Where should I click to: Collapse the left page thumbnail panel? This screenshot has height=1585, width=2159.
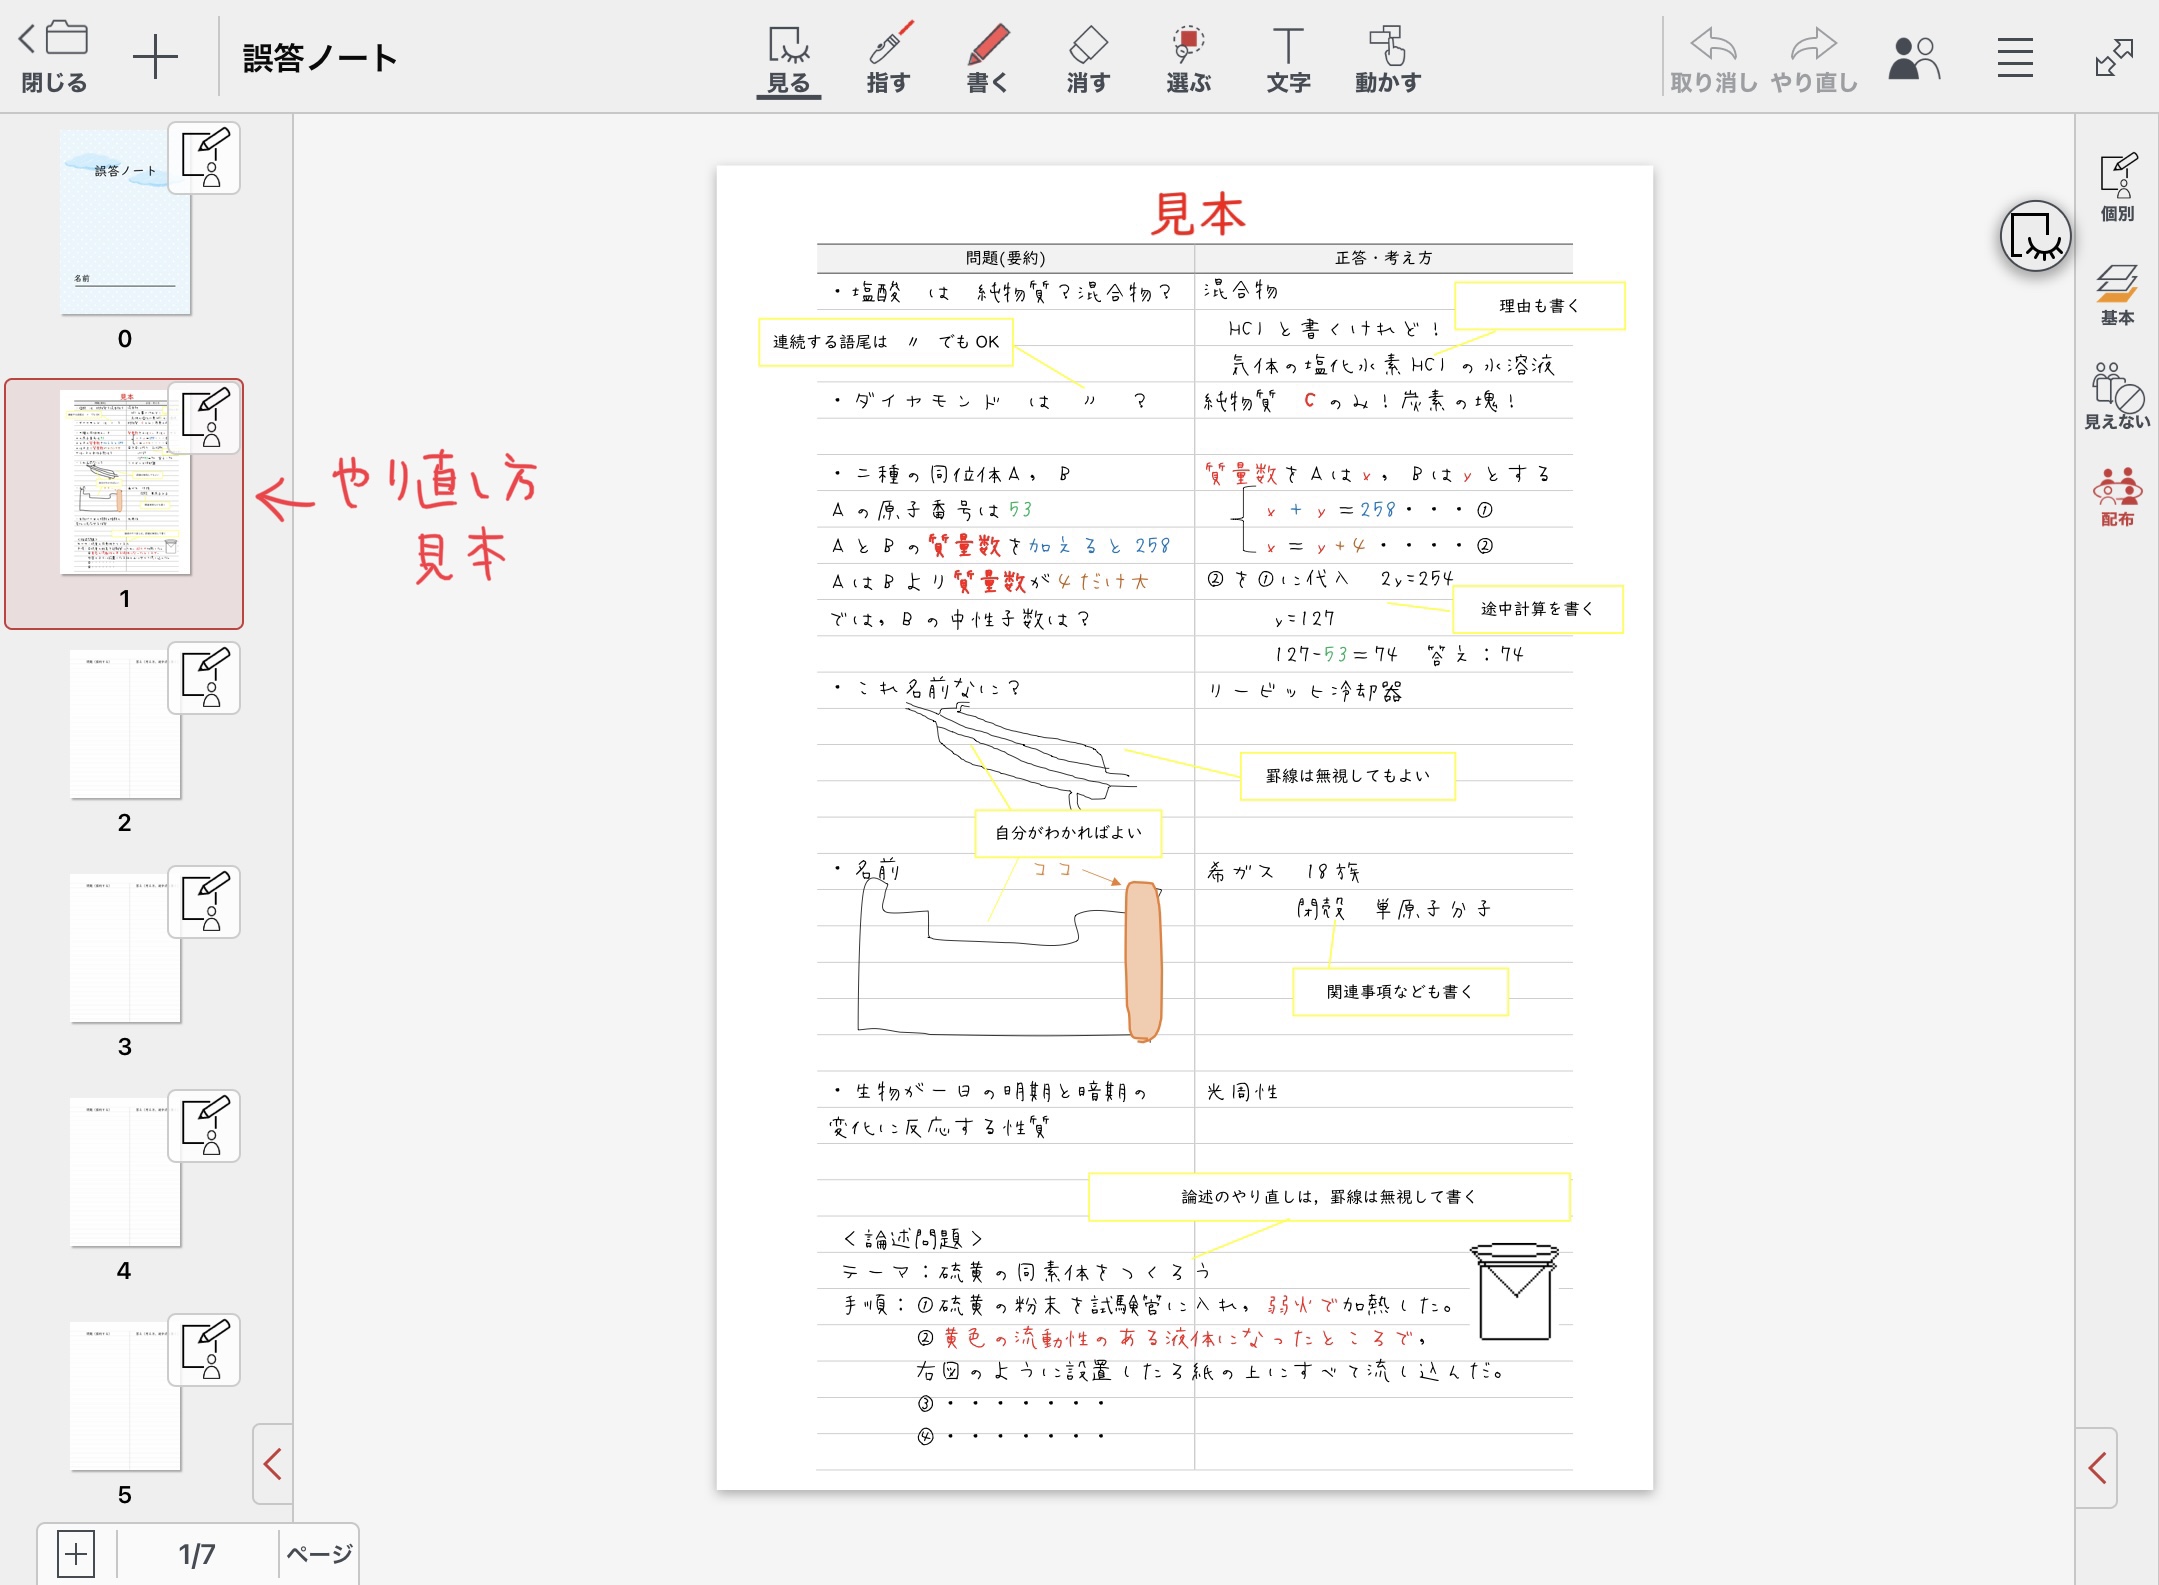click(x=272, y=1464)
